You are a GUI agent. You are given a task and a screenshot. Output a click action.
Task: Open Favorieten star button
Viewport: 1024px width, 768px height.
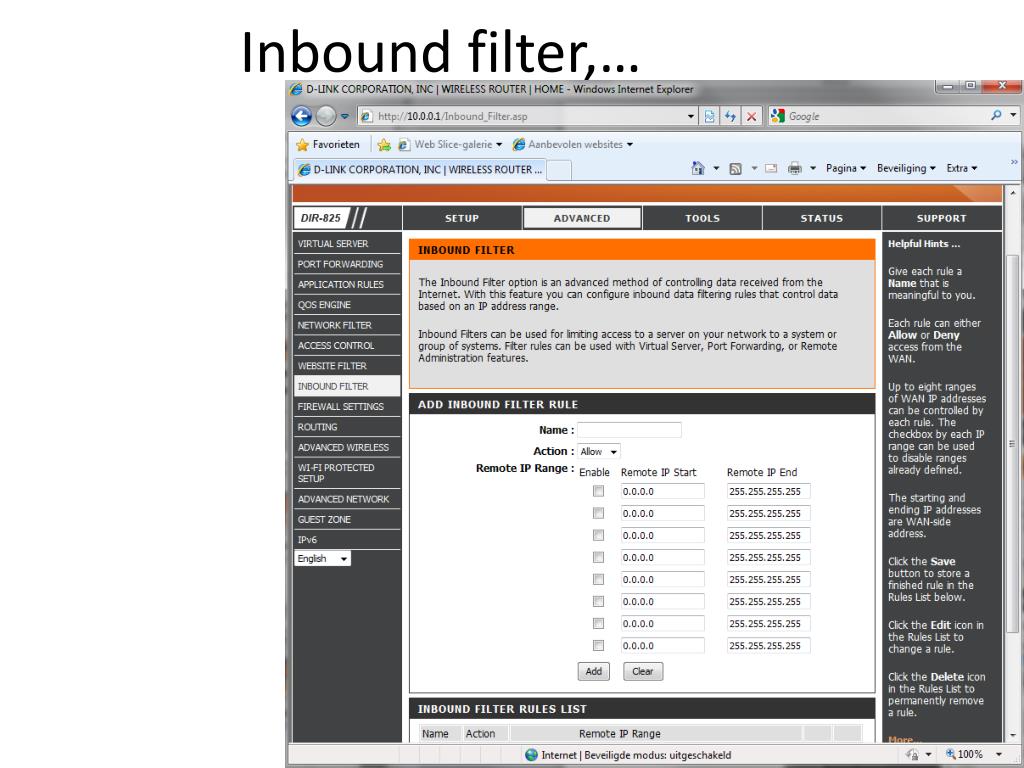coord(328,144)
